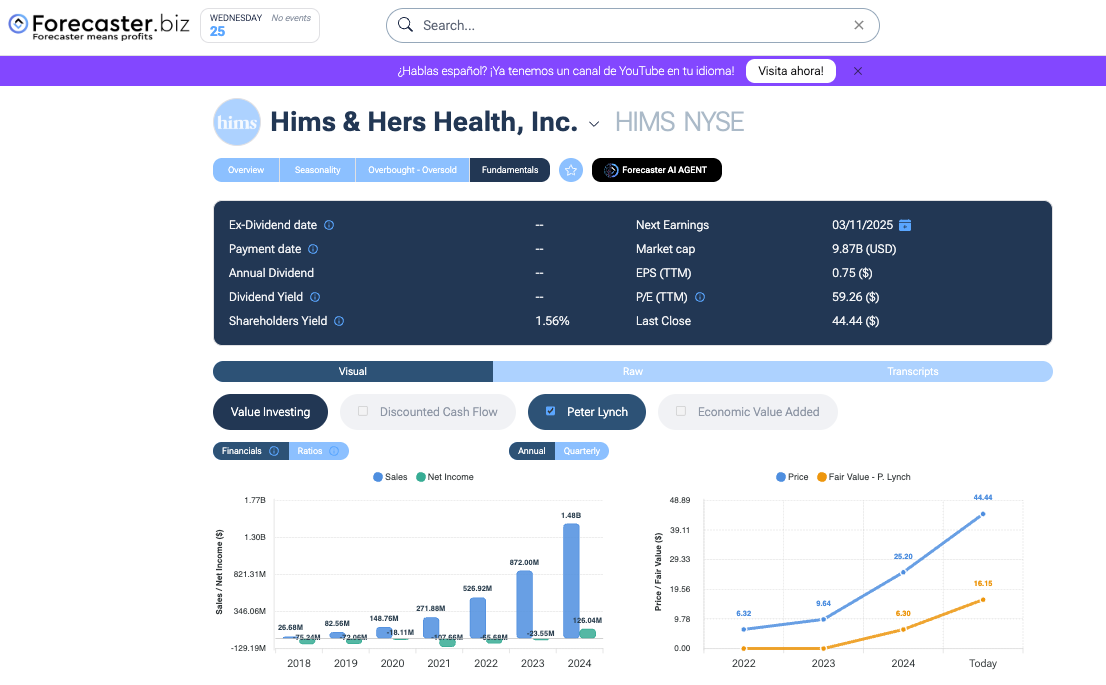Toggle the Net Income legend color dot
The width and height of the screenshot is (1106, 685).
coord(421,477)
